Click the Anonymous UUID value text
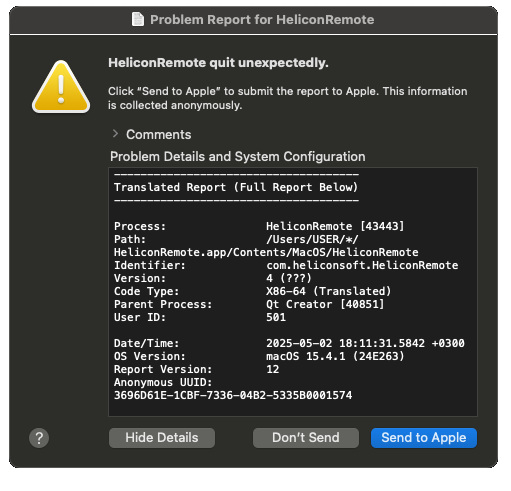The height and width of the screenshot is (491, 511). (233, 395)
